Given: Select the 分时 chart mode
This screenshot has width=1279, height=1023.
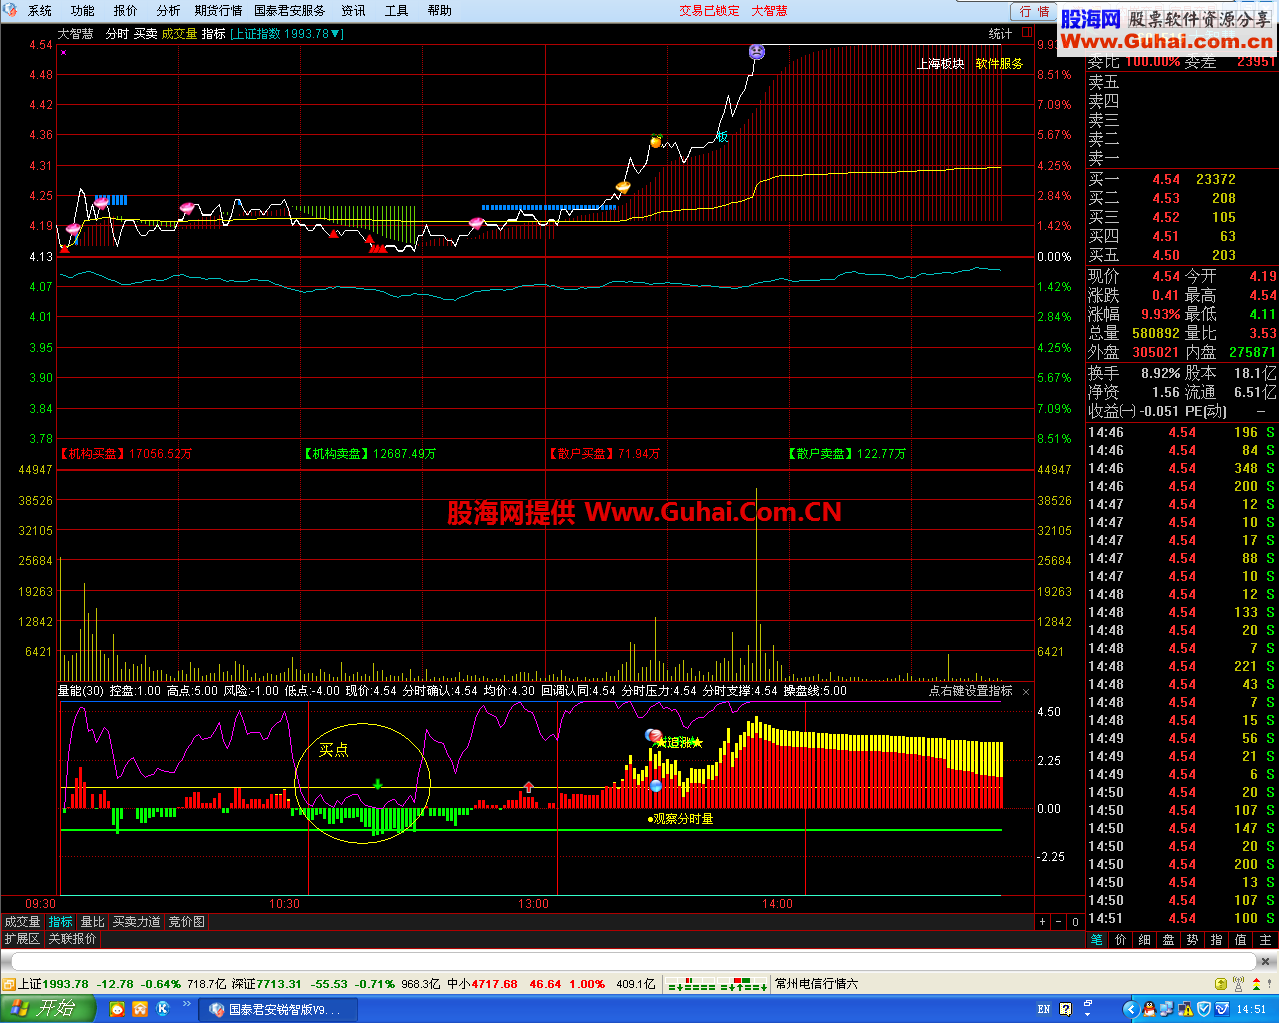Looking at the screenshot, I should pyautogui.click(x=117, y=34).
